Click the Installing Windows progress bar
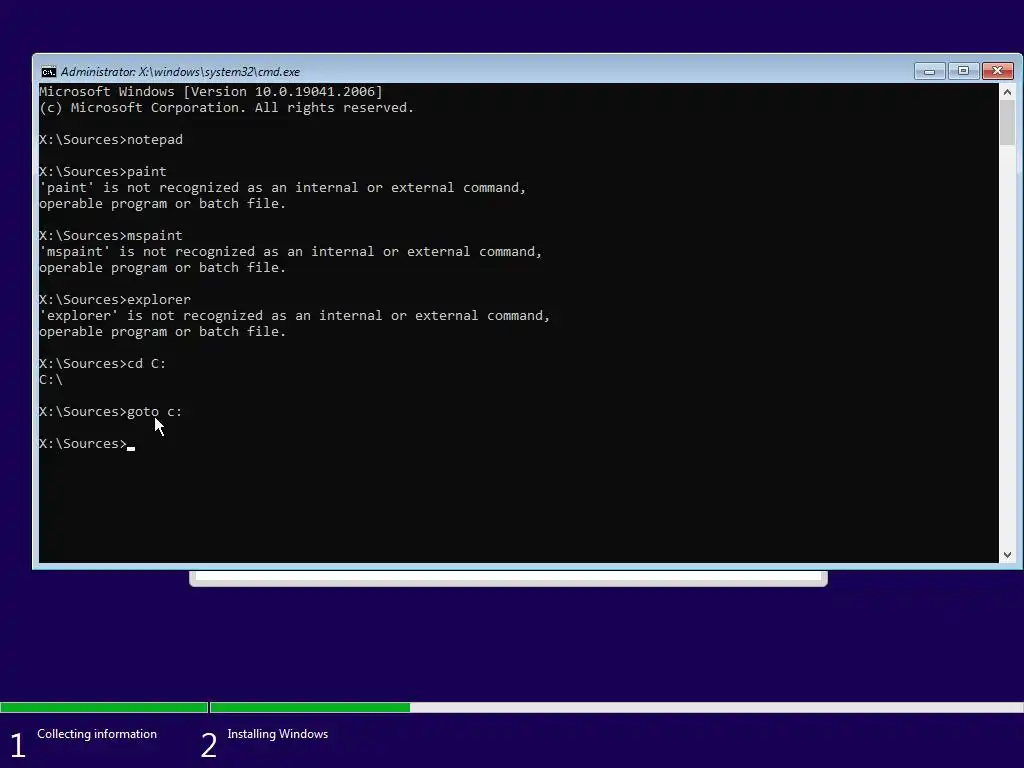Viewport: 1024px width, 768px height. 616,707
